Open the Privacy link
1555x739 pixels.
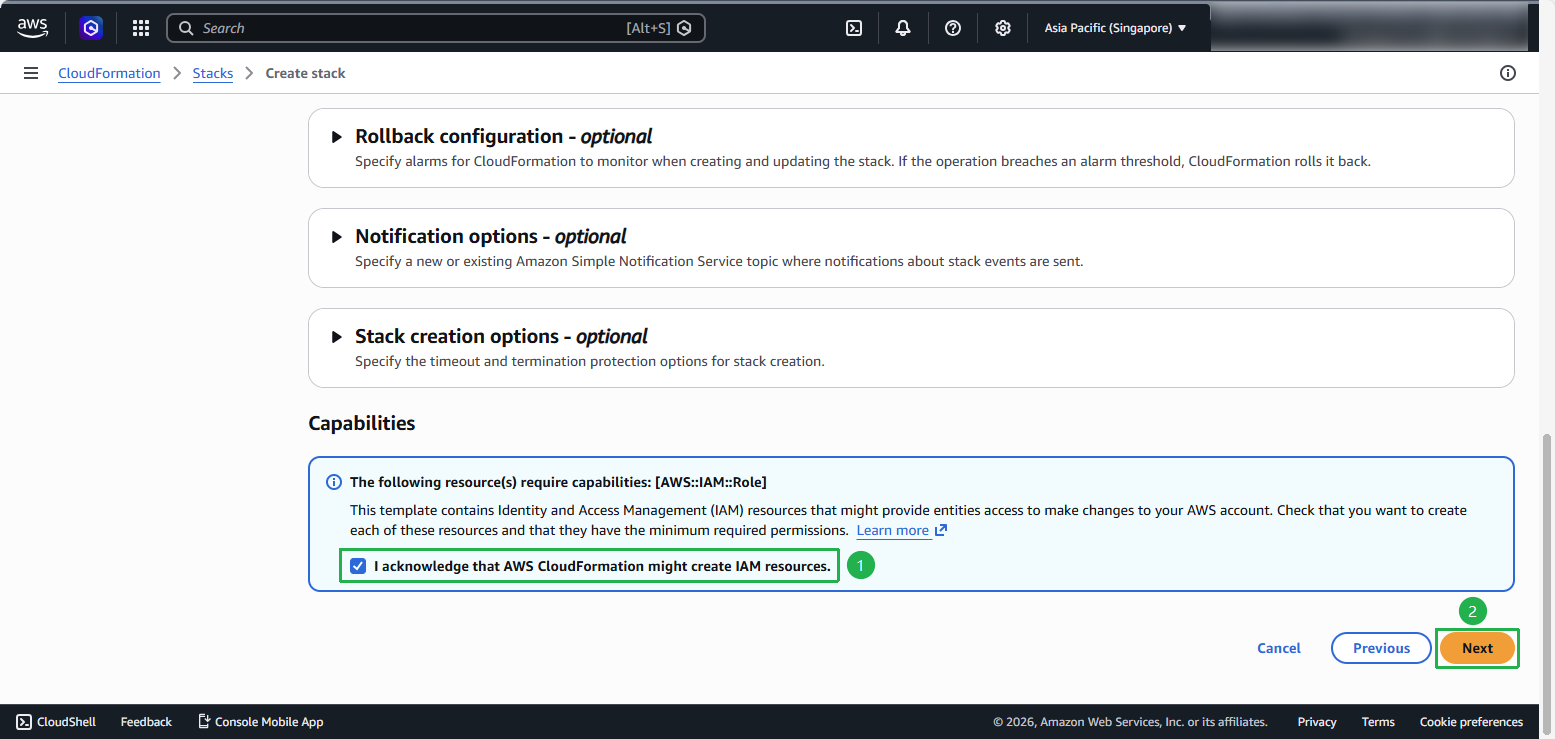click(x=1317, y=721)
